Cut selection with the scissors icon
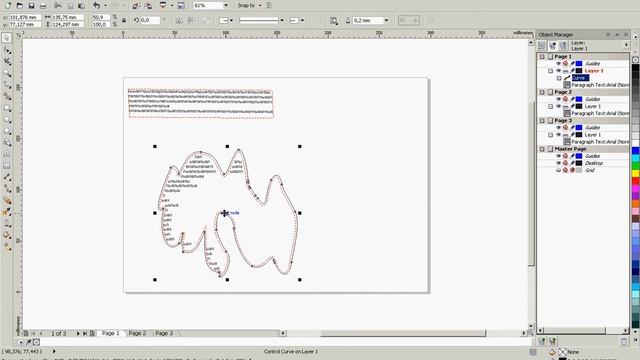Viewport: 640px width, 360px height. [x=58, y=5]
